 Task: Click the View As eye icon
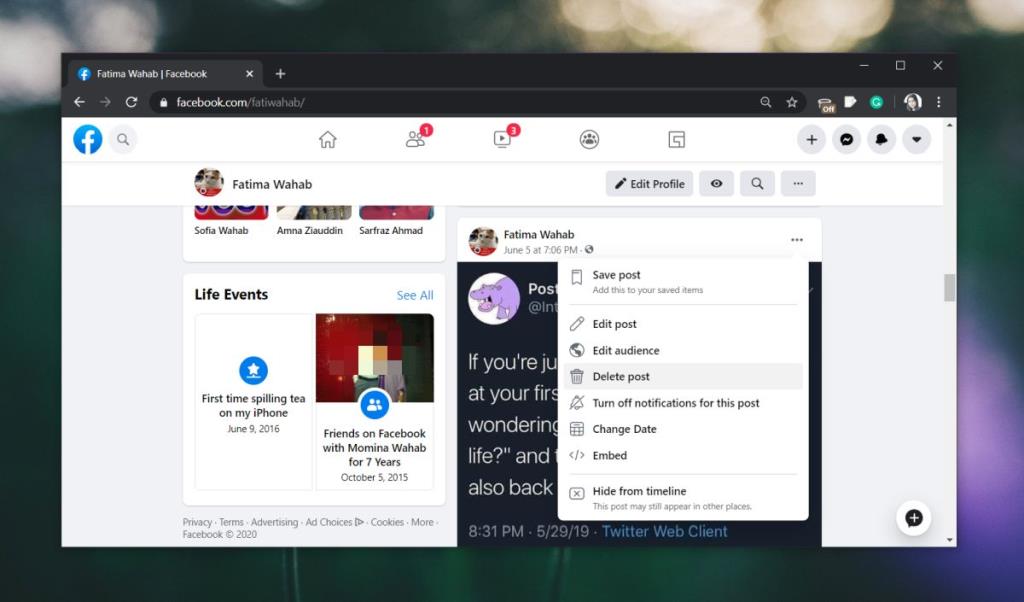[x=716, y=183]
